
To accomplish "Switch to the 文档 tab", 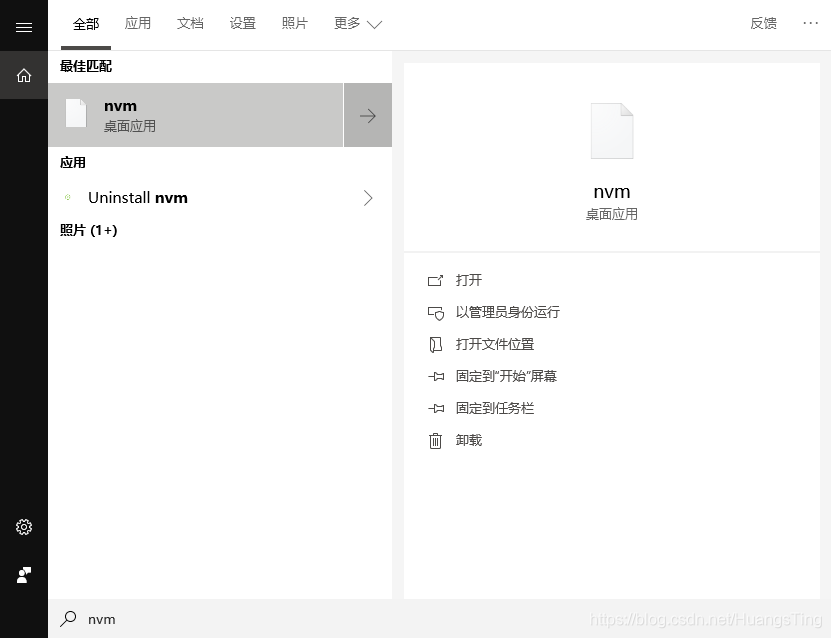I will 190,24.
